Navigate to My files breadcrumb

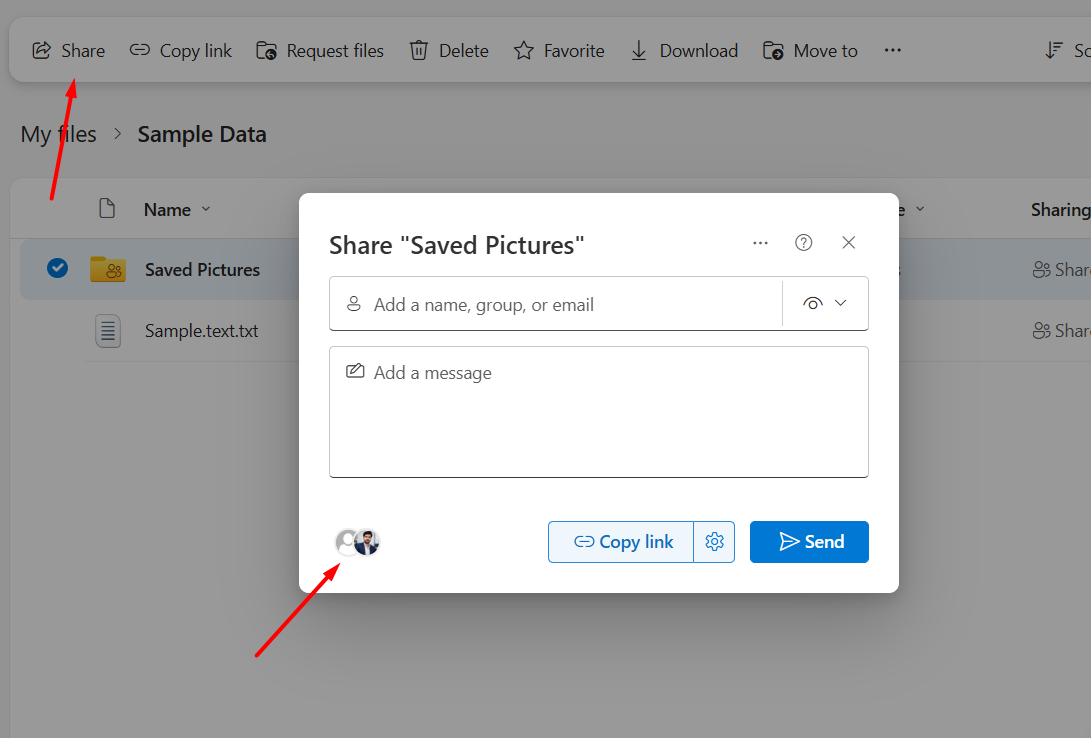coord(58,134)
